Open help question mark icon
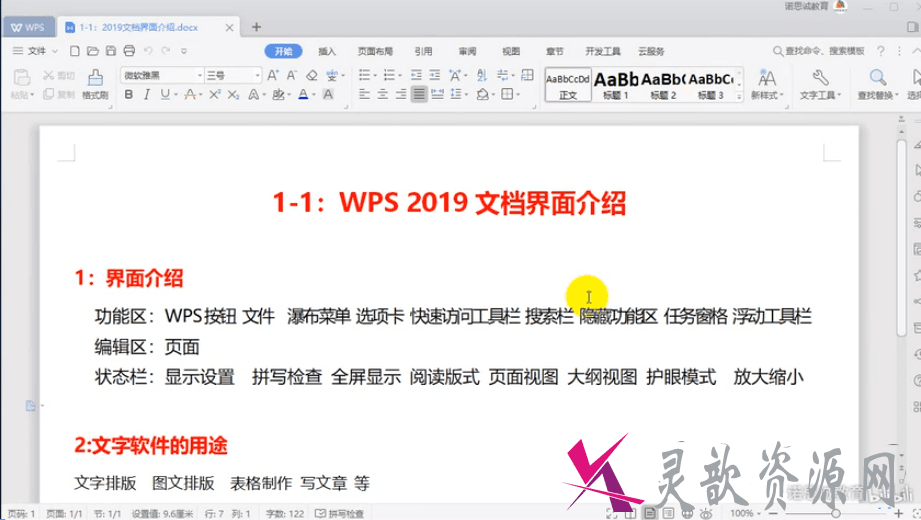Viewport: 921px width, 520px height. [880, 51]
